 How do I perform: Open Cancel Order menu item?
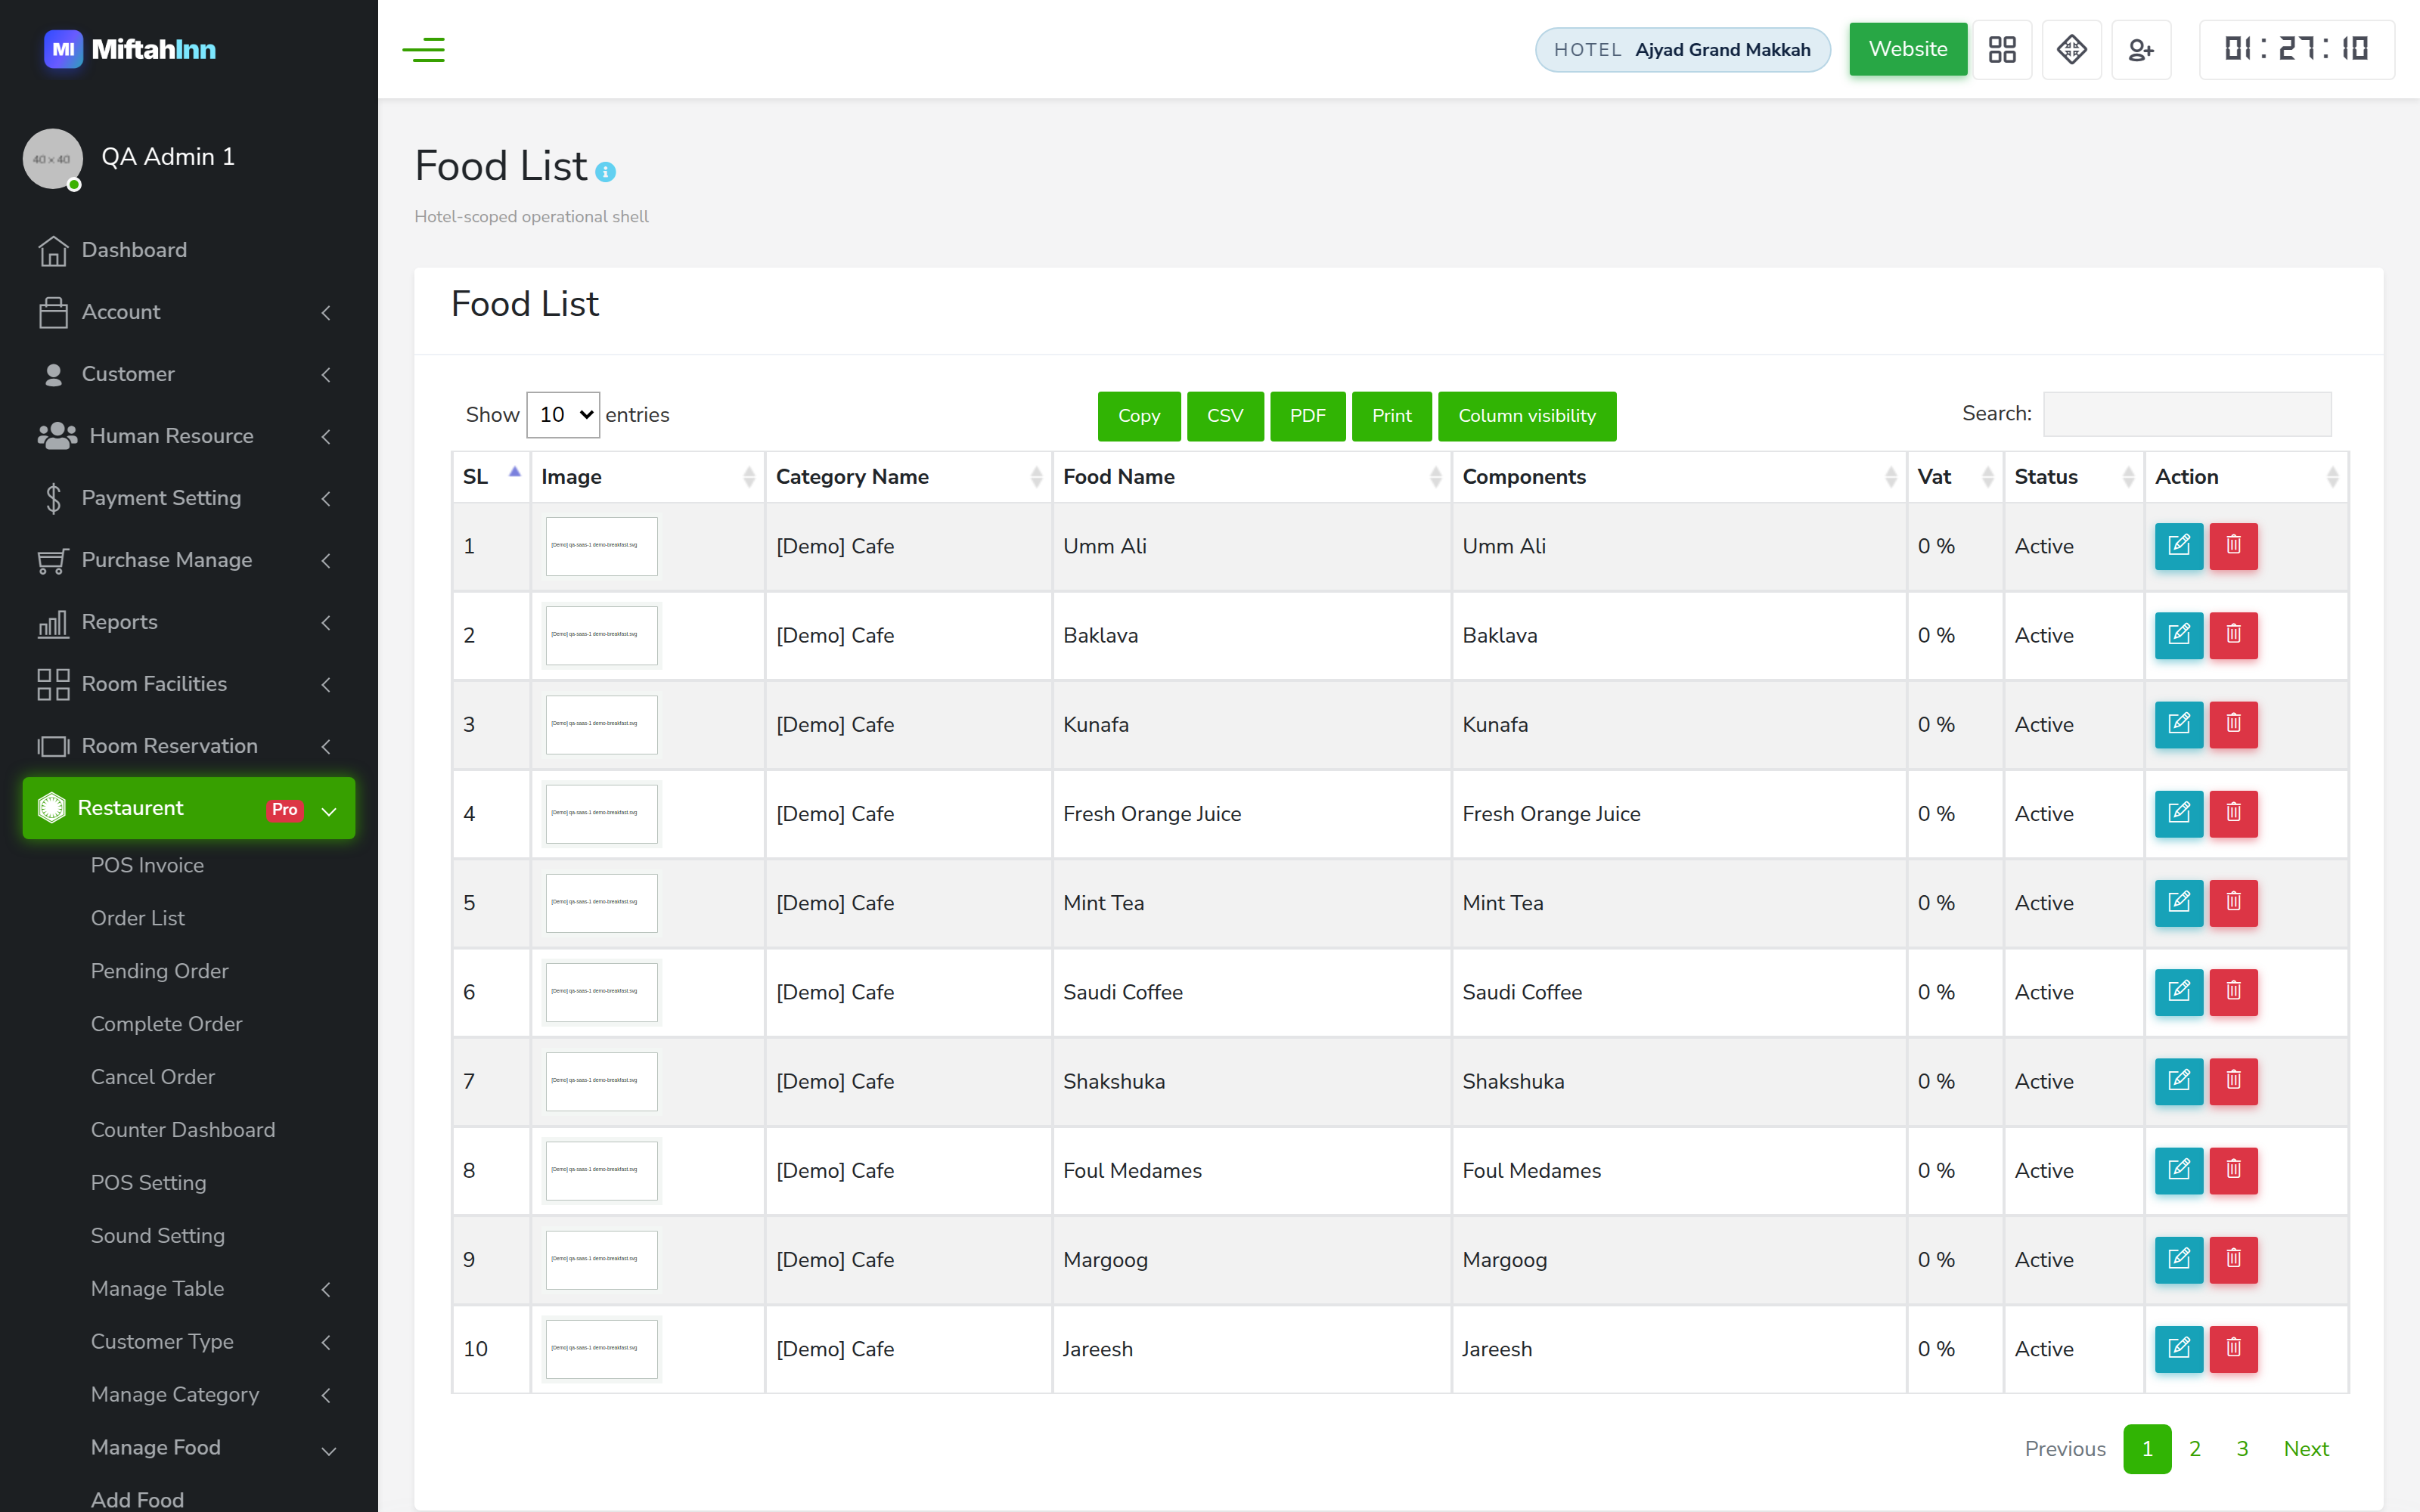(152, 1078)
